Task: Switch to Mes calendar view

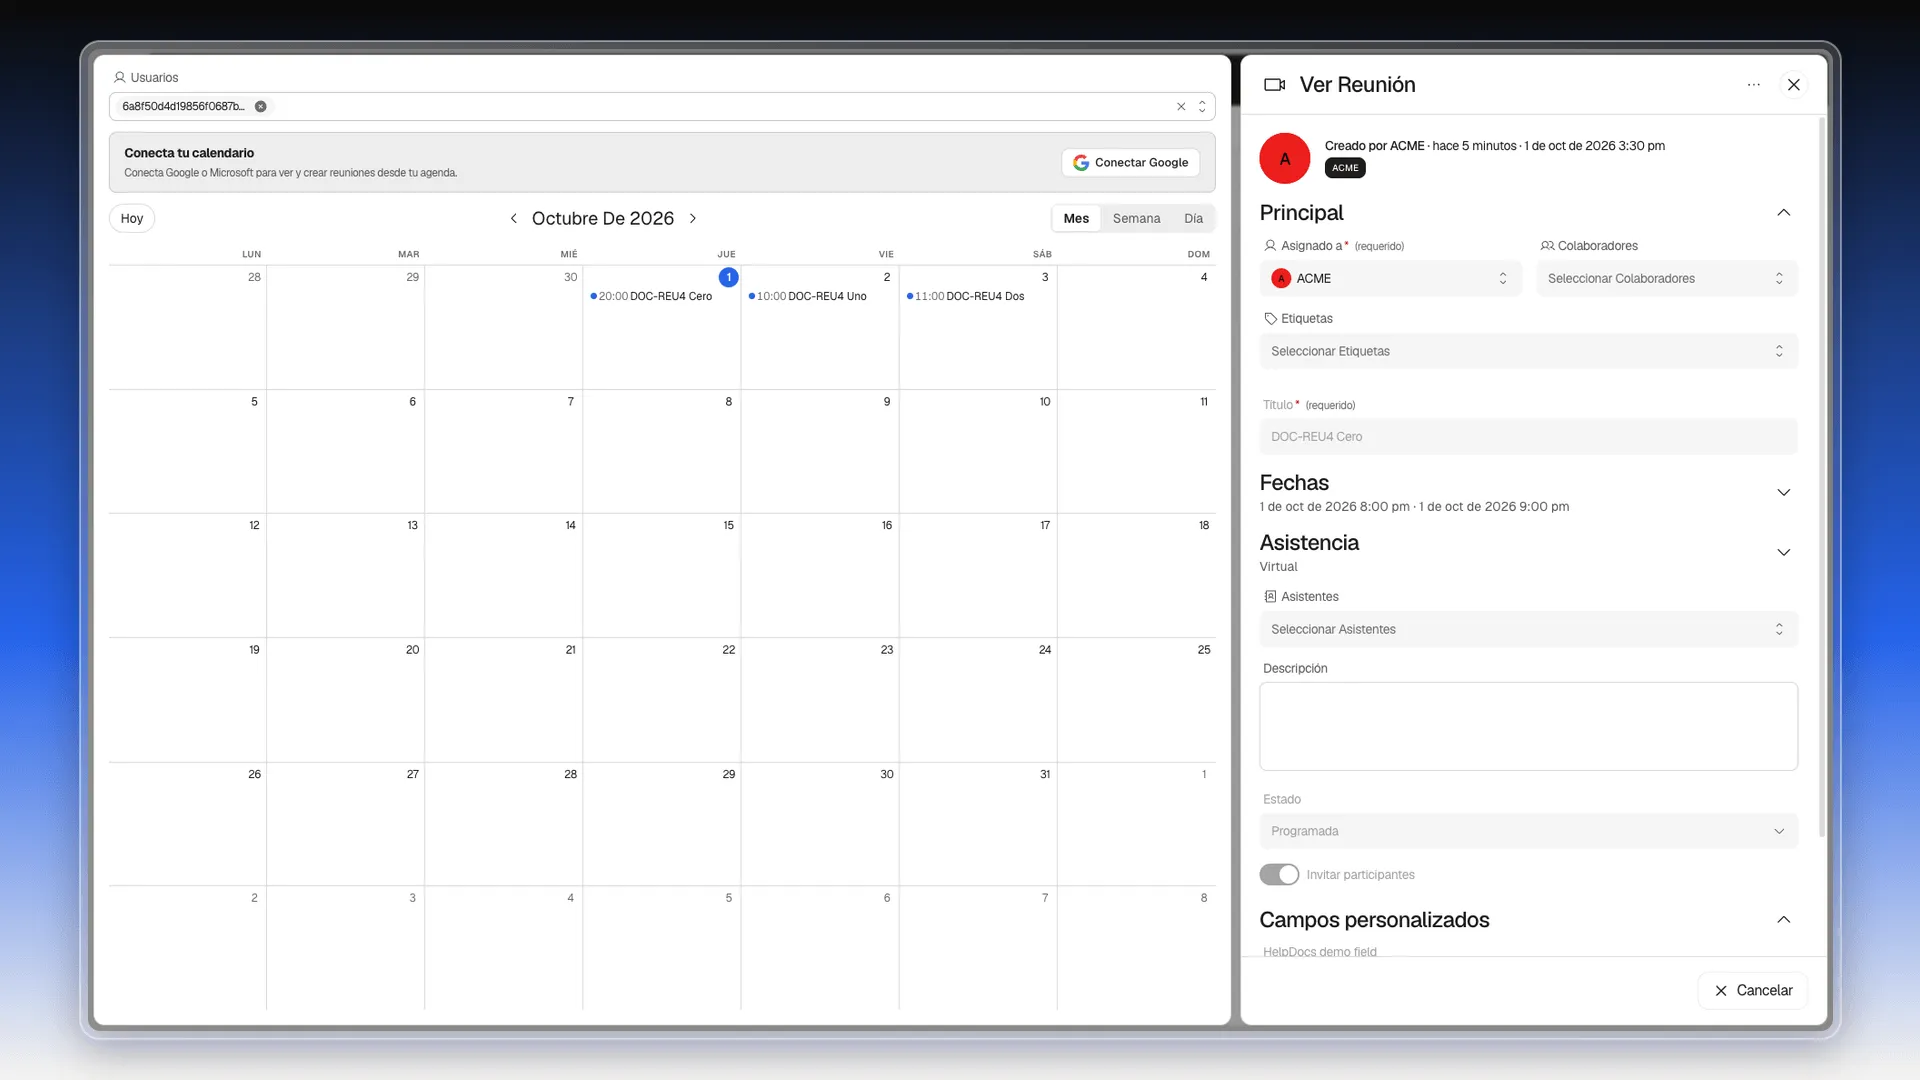Action: pyautogui.click(x=1076, y=218)
